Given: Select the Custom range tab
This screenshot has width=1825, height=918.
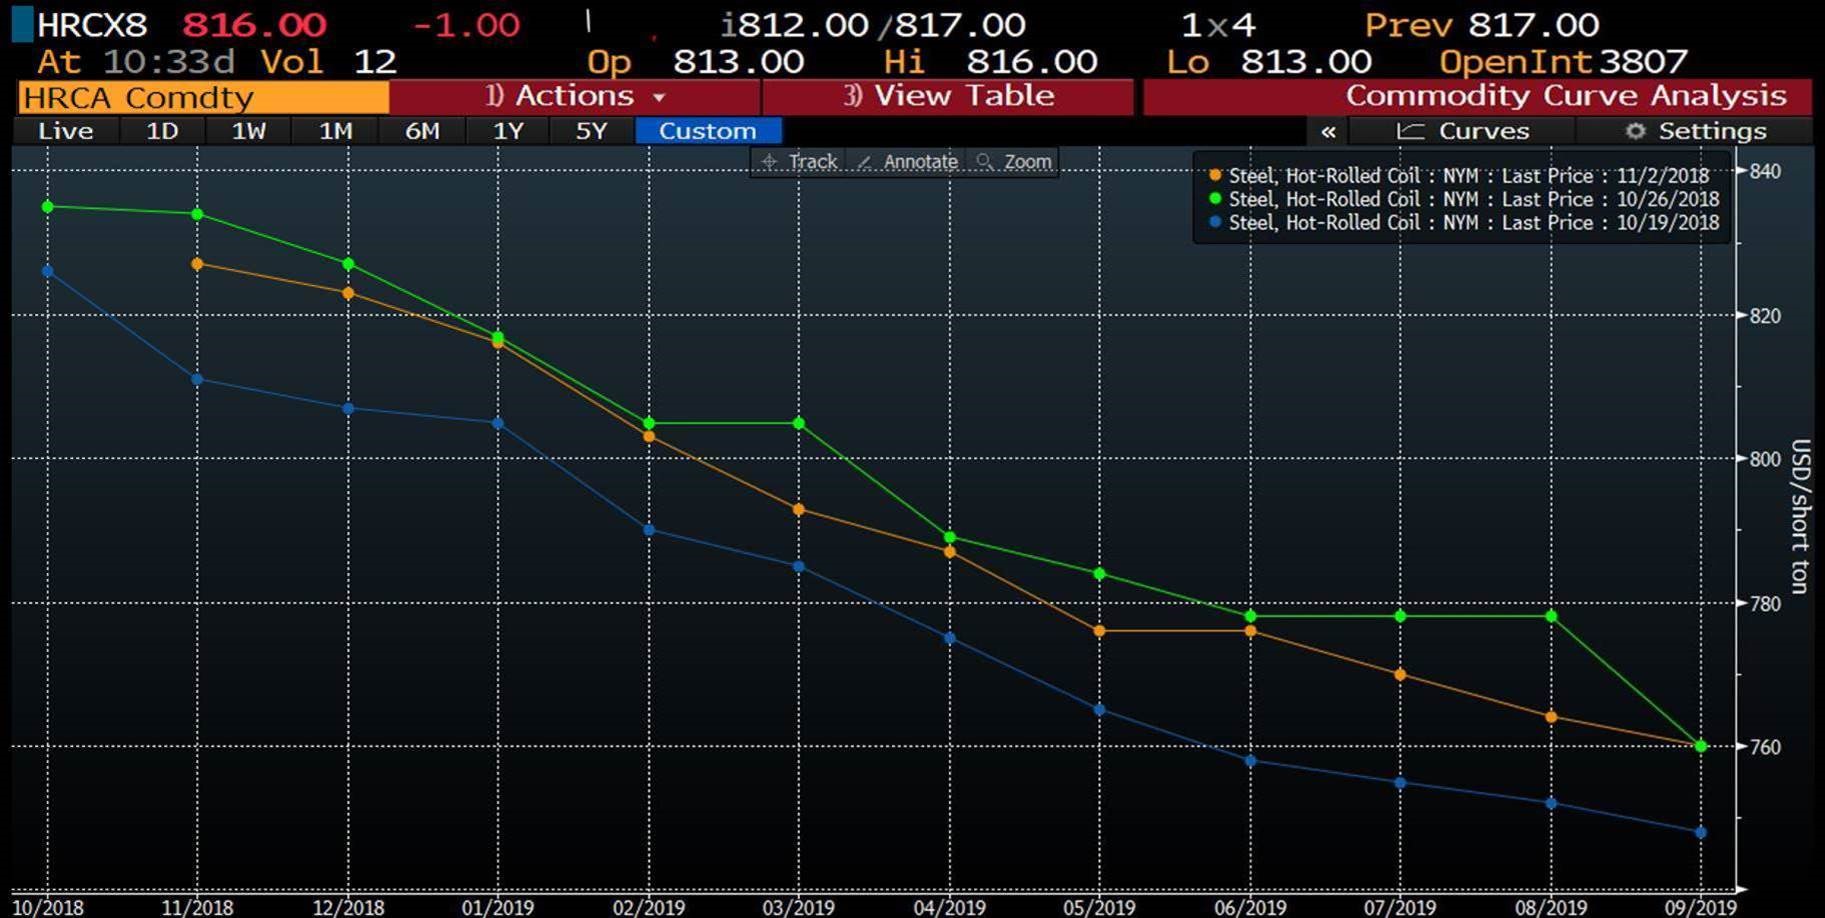Looking at the screenshot, I should (x=707, y=131).
